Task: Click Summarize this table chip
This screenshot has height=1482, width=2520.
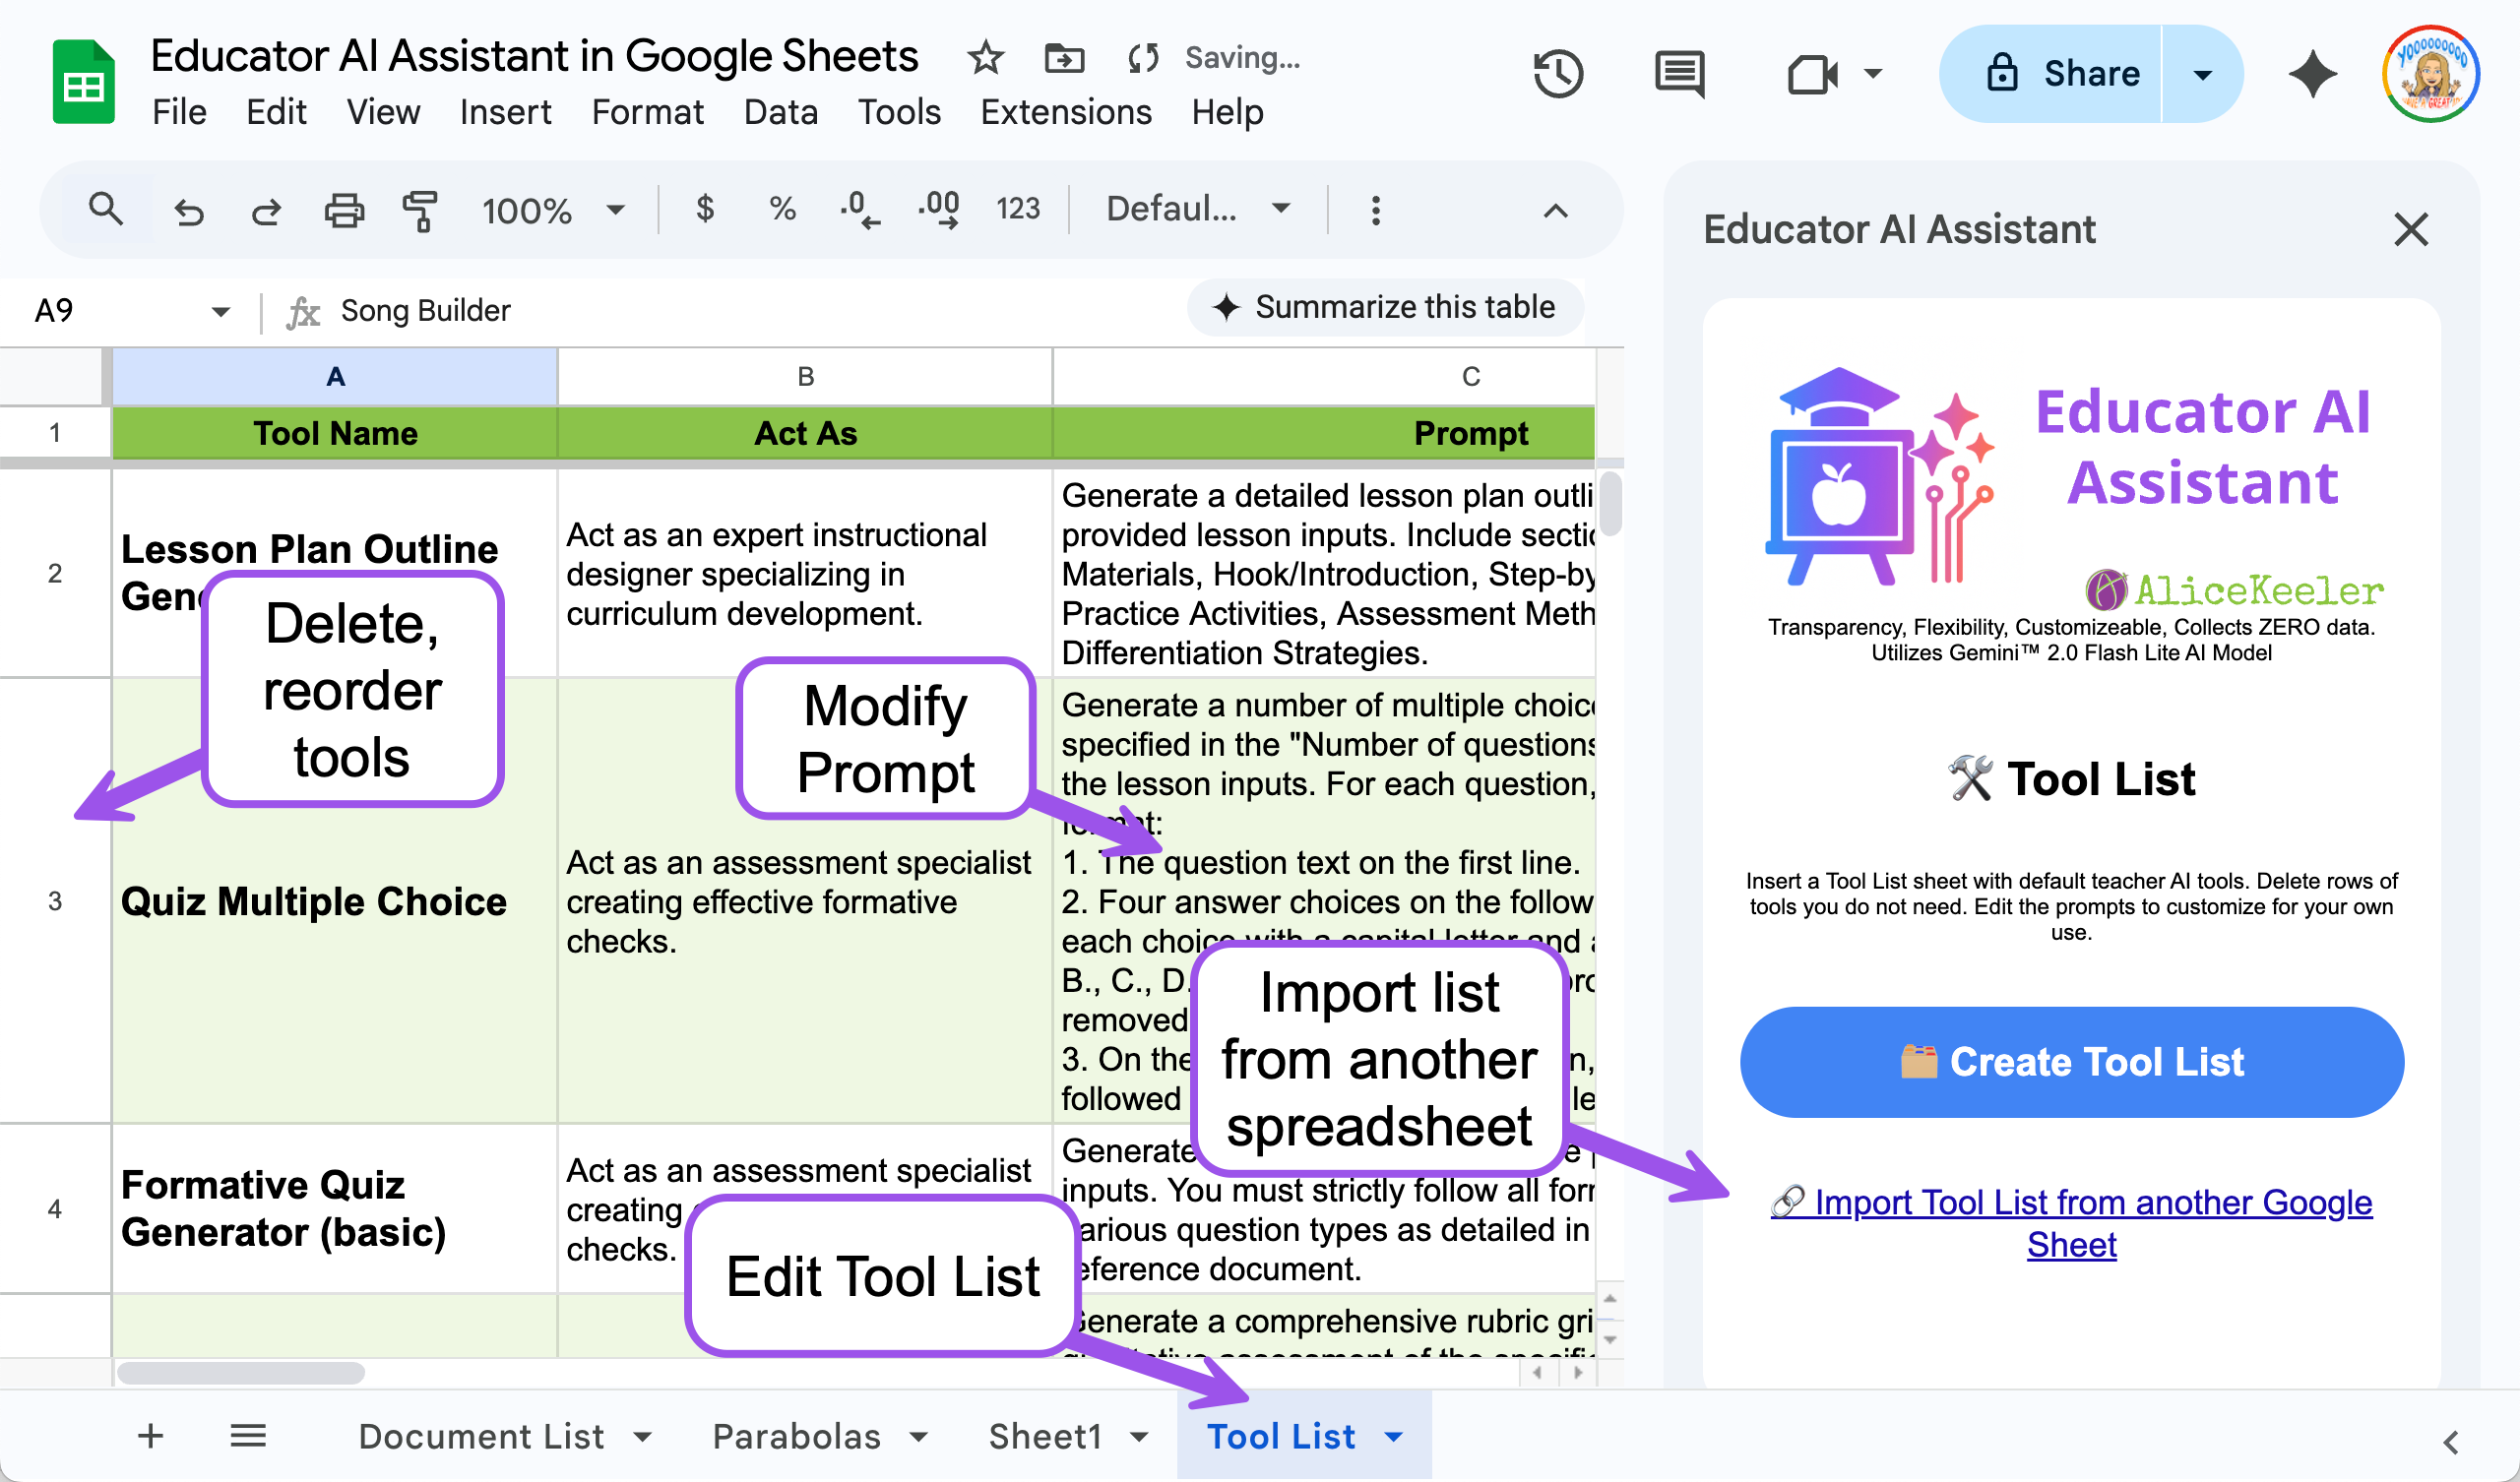Action: (1385, 307)
